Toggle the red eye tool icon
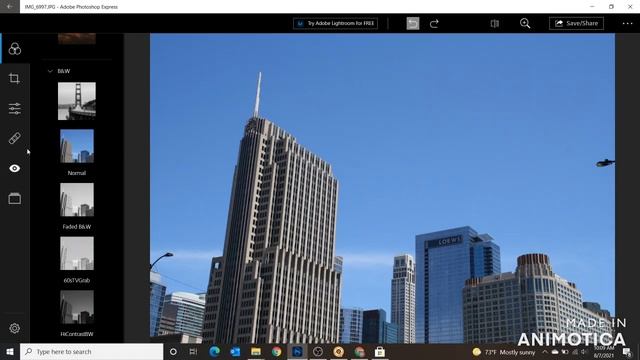 (15, 168)
